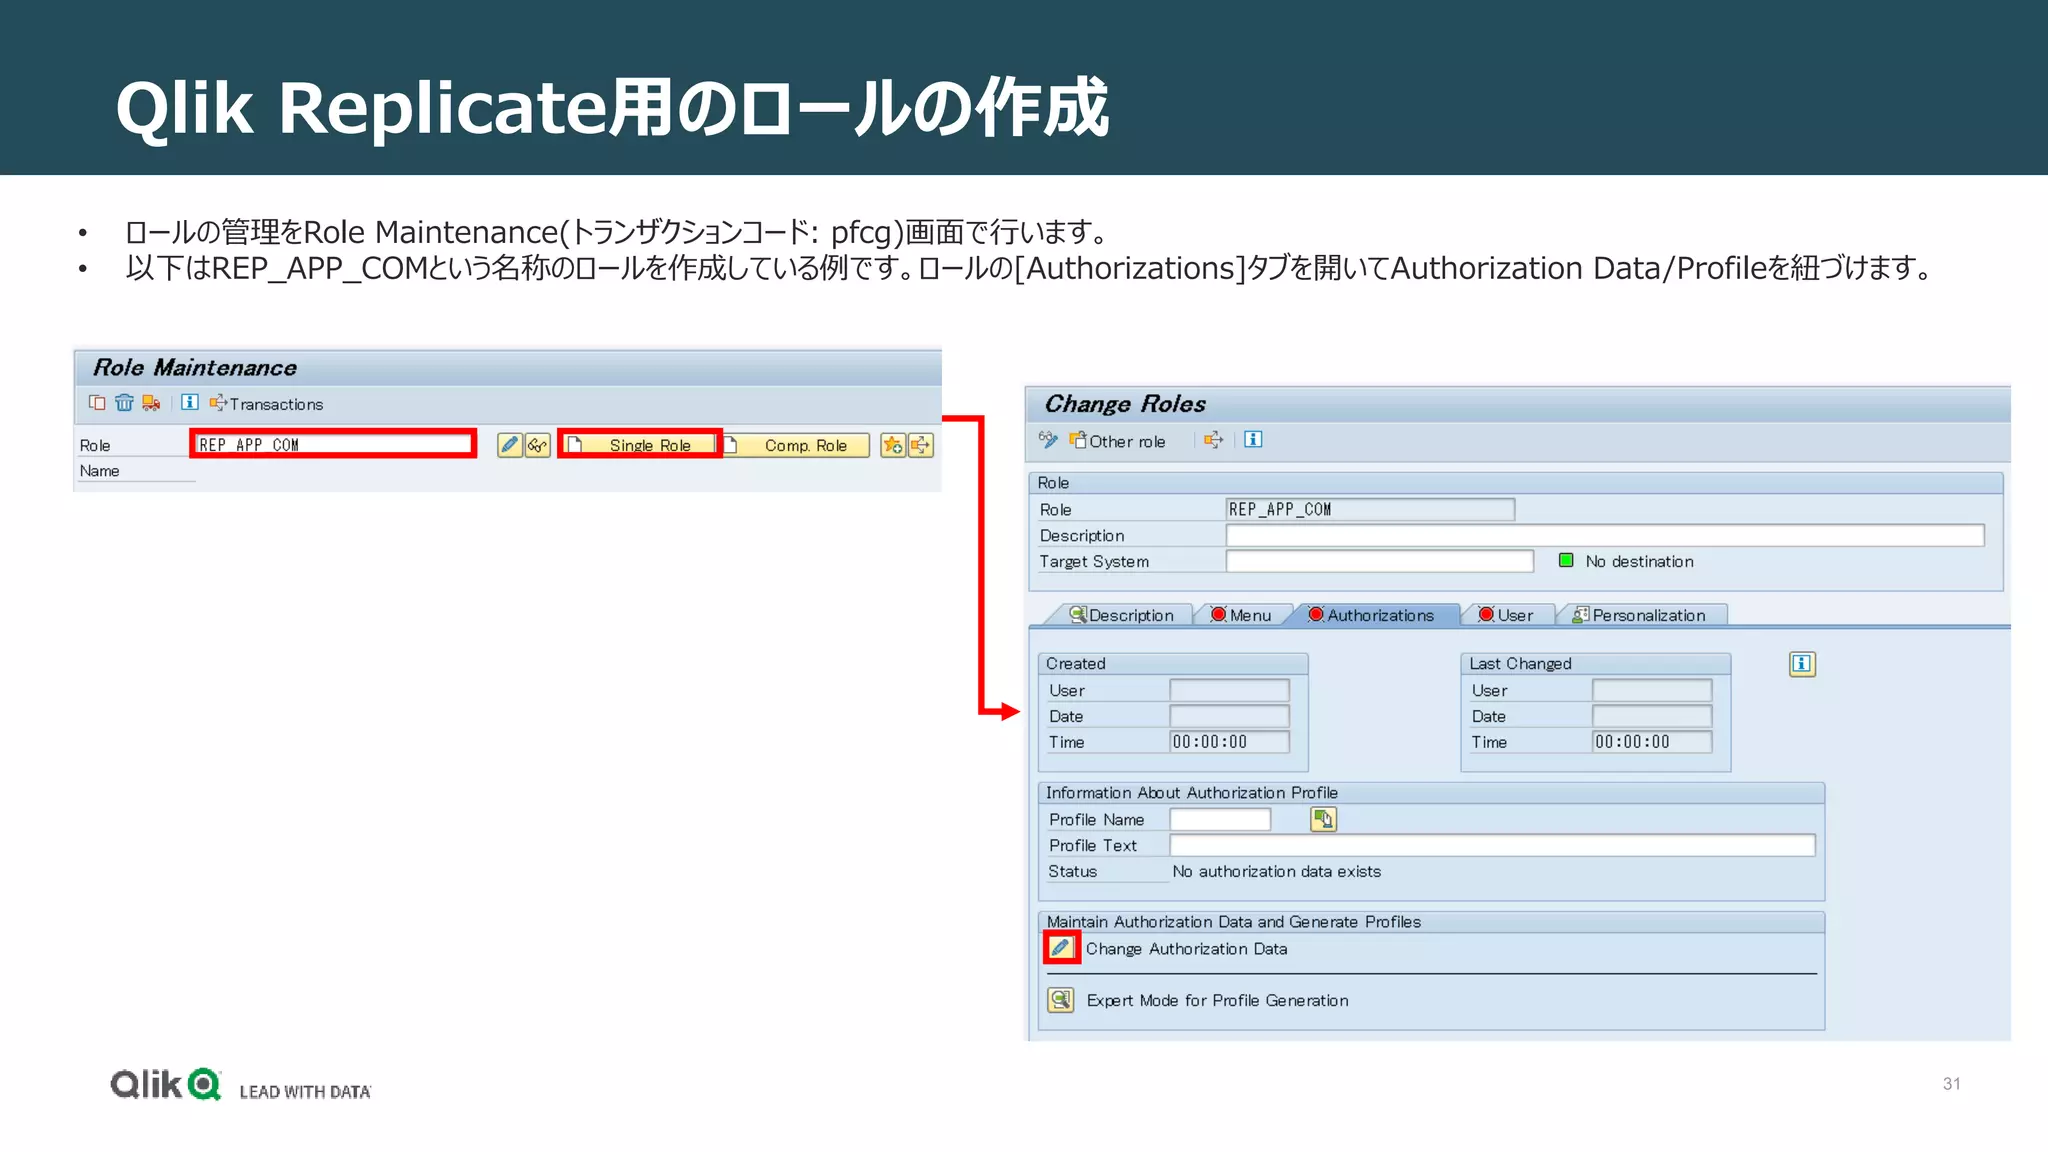Viewport: 2048px width, 1152px height.
Task: Click glasses display icon beside Role field
Action: point(538,445)
